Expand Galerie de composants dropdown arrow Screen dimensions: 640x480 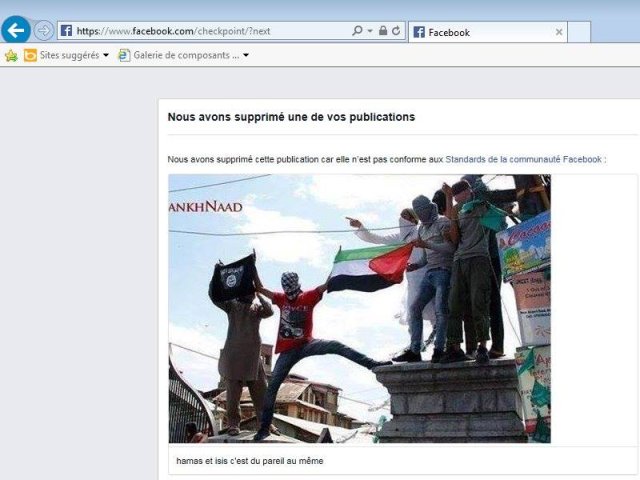(246, 55)
